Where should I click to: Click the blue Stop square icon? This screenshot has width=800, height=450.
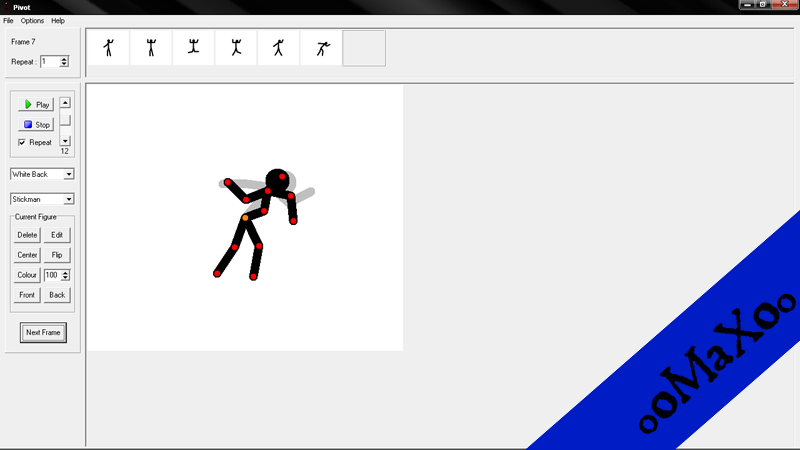pyautogui.click(x=28, y=124)
